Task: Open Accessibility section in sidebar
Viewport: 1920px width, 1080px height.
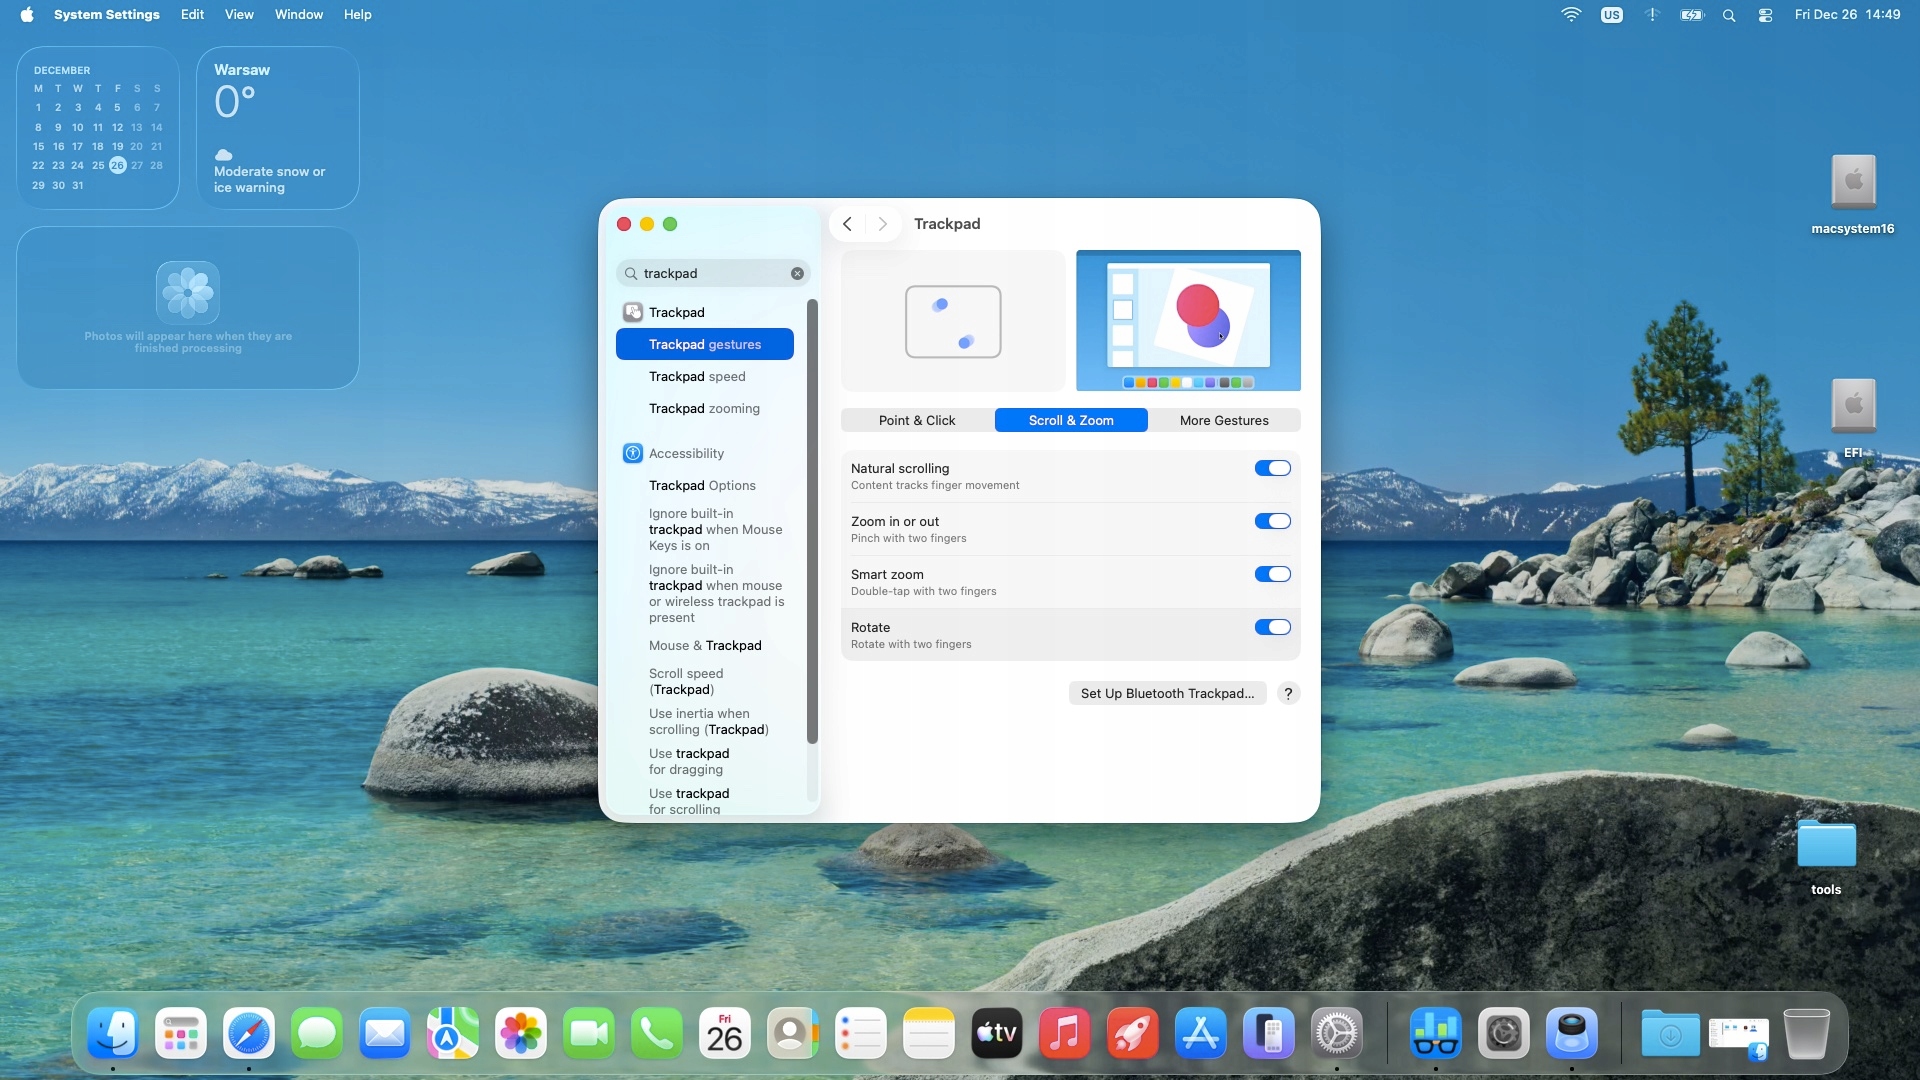Action: pos(686,453)
